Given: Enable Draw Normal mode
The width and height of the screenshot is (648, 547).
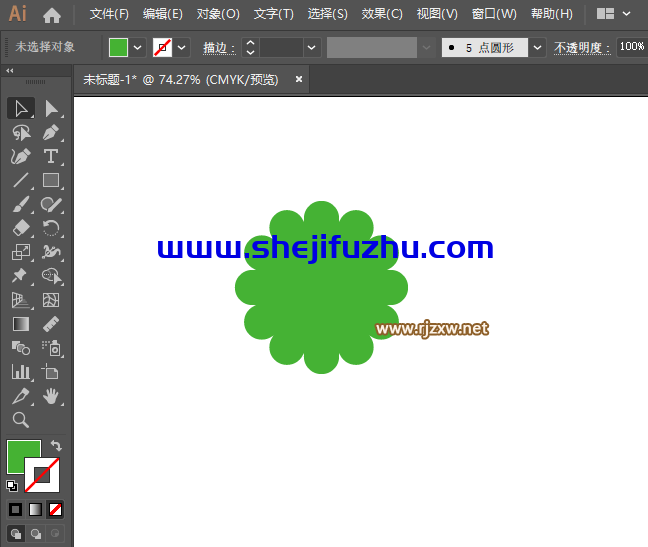Looking at the screenshot, I should click(16, 533).
